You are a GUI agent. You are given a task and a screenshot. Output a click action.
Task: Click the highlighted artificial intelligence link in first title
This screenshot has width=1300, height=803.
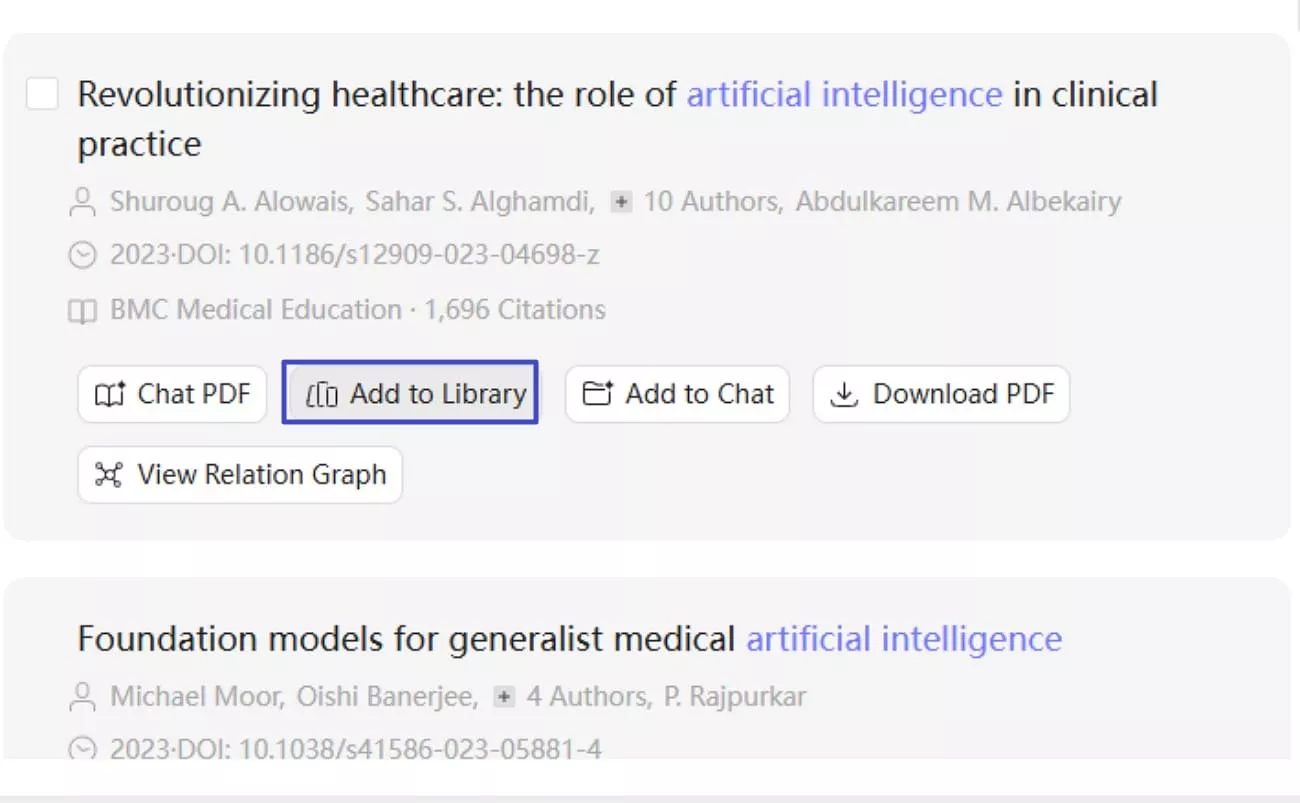844,94
